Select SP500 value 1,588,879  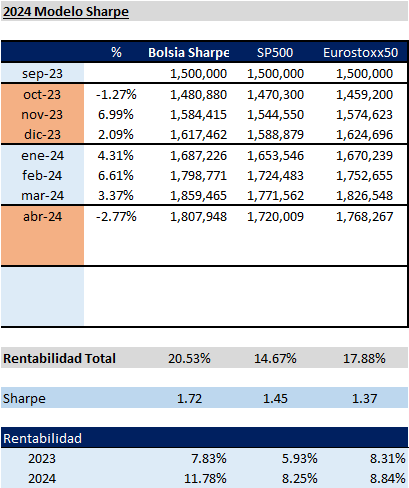click(275, 135)
